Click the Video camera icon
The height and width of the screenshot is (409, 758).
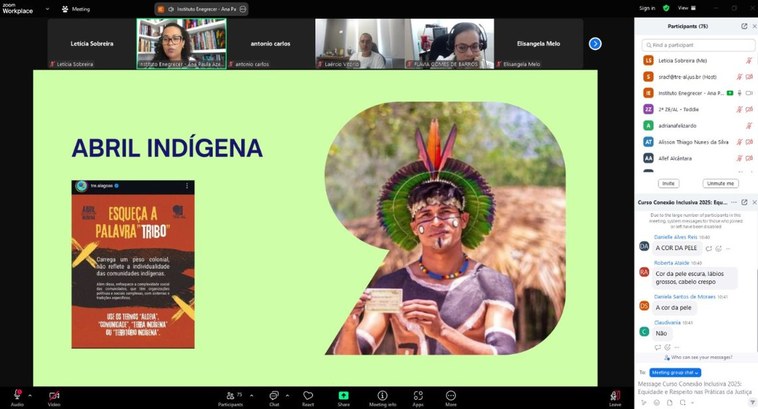(54, 395)
